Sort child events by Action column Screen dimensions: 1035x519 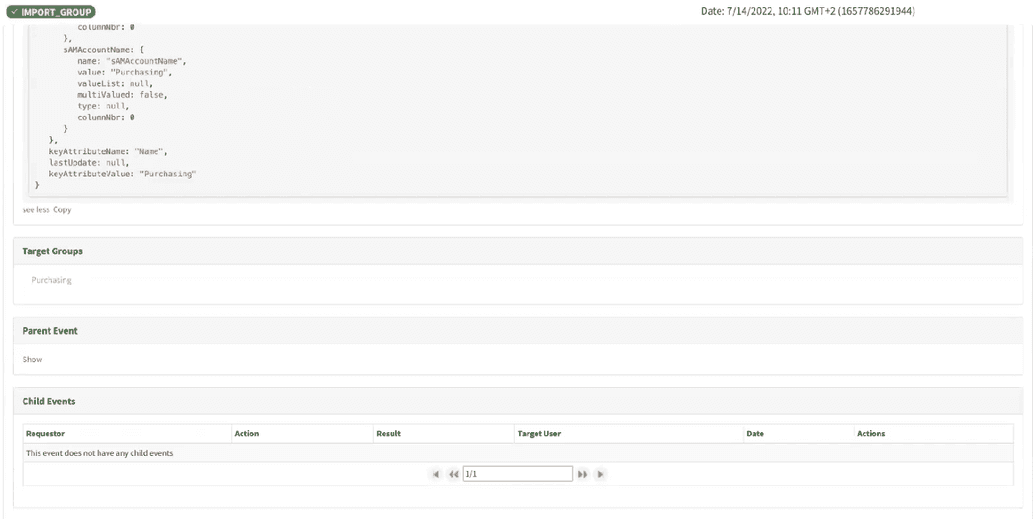click(246, 433)
